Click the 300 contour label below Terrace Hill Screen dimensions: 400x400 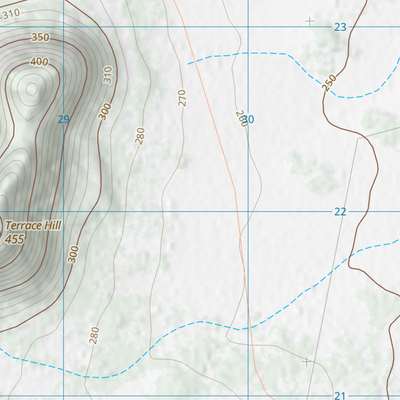[x=73, y=254]
